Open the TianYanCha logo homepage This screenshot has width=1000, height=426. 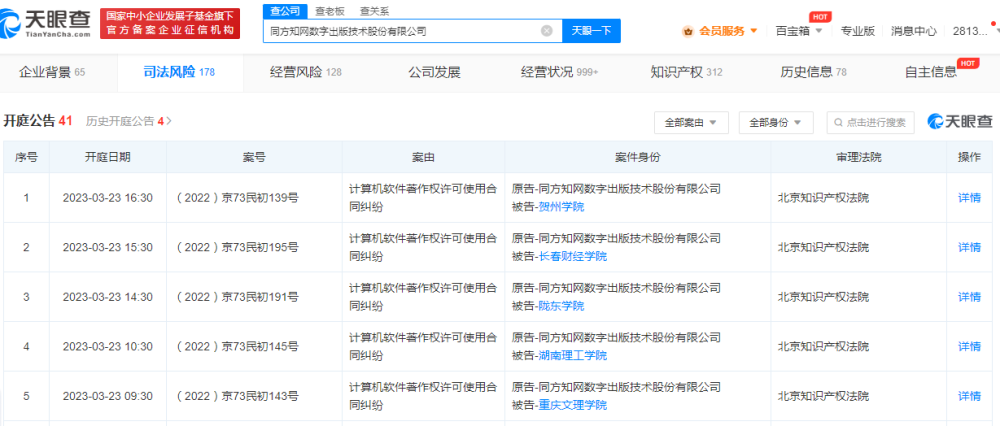[46, 24]
